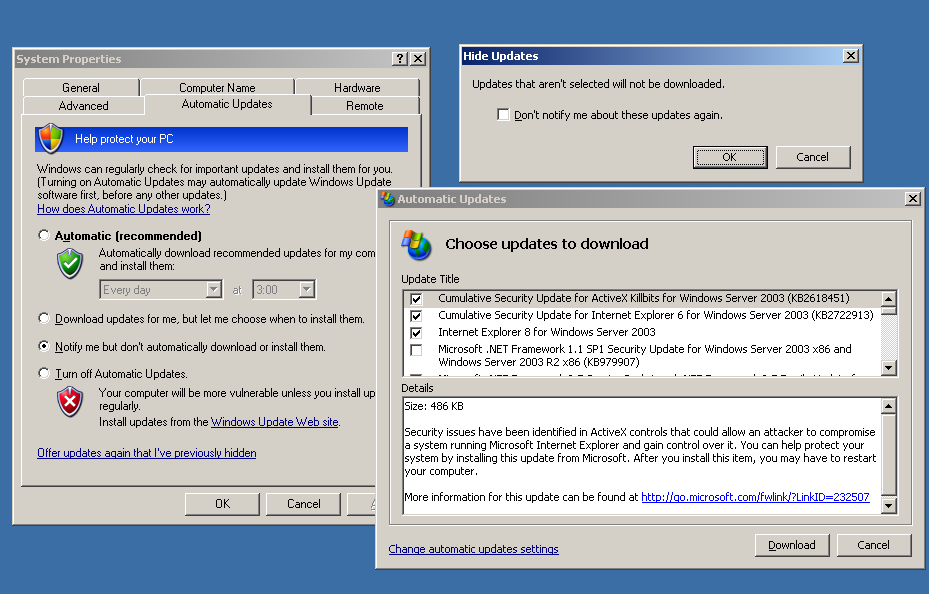Check the .NET Framework 1.1 SP1 KB979907 update
929x594 pixels.
pyautogui.click(x=417, y=350)
